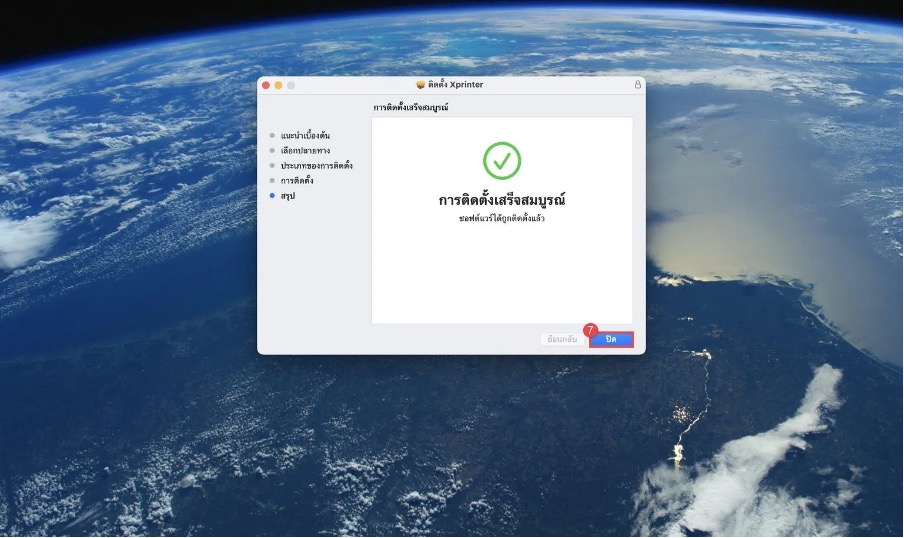This screenshot has width=904, height=538.
Task: Click the package icon beside ติดตั้ง Xprinter title
Action: [421, 85]
